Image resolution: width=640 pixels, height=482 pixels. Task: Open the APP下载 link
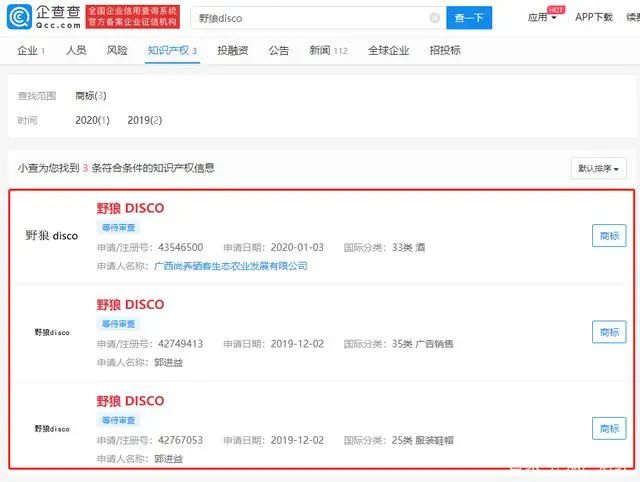(x=594, y=17)
